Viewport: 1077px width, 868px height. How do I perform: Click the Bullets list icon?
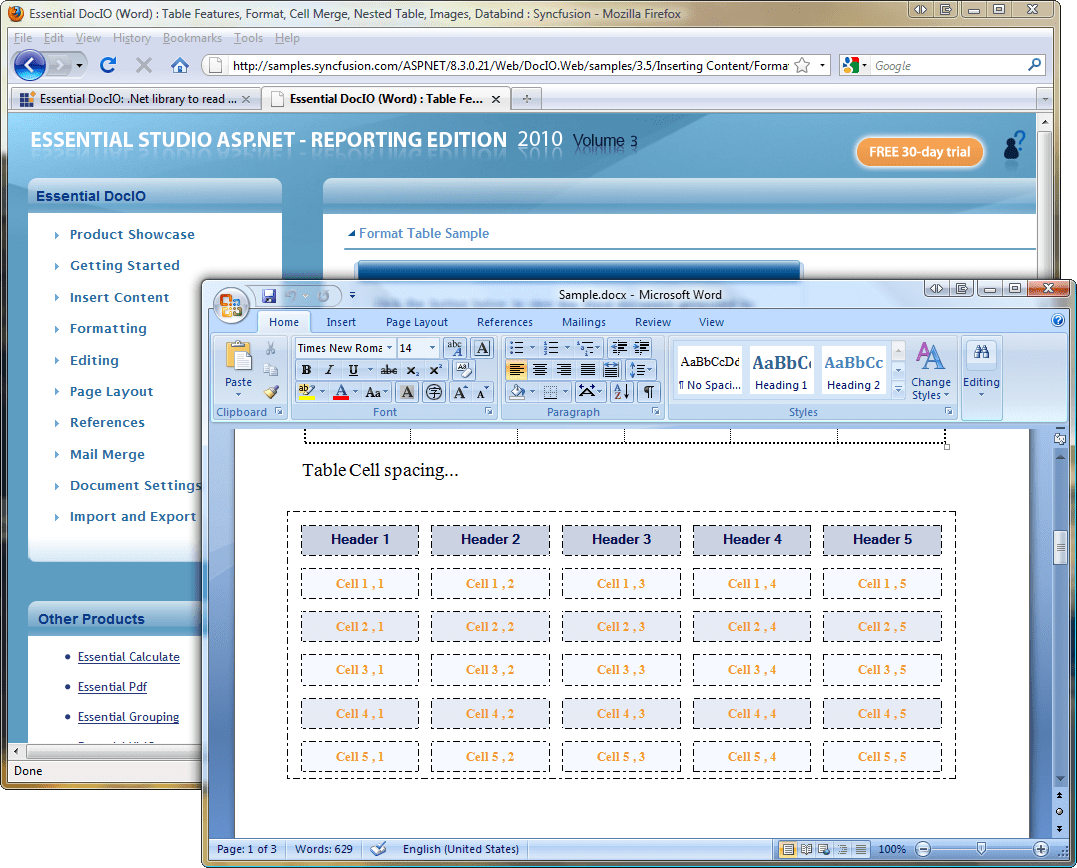(517, 348)
